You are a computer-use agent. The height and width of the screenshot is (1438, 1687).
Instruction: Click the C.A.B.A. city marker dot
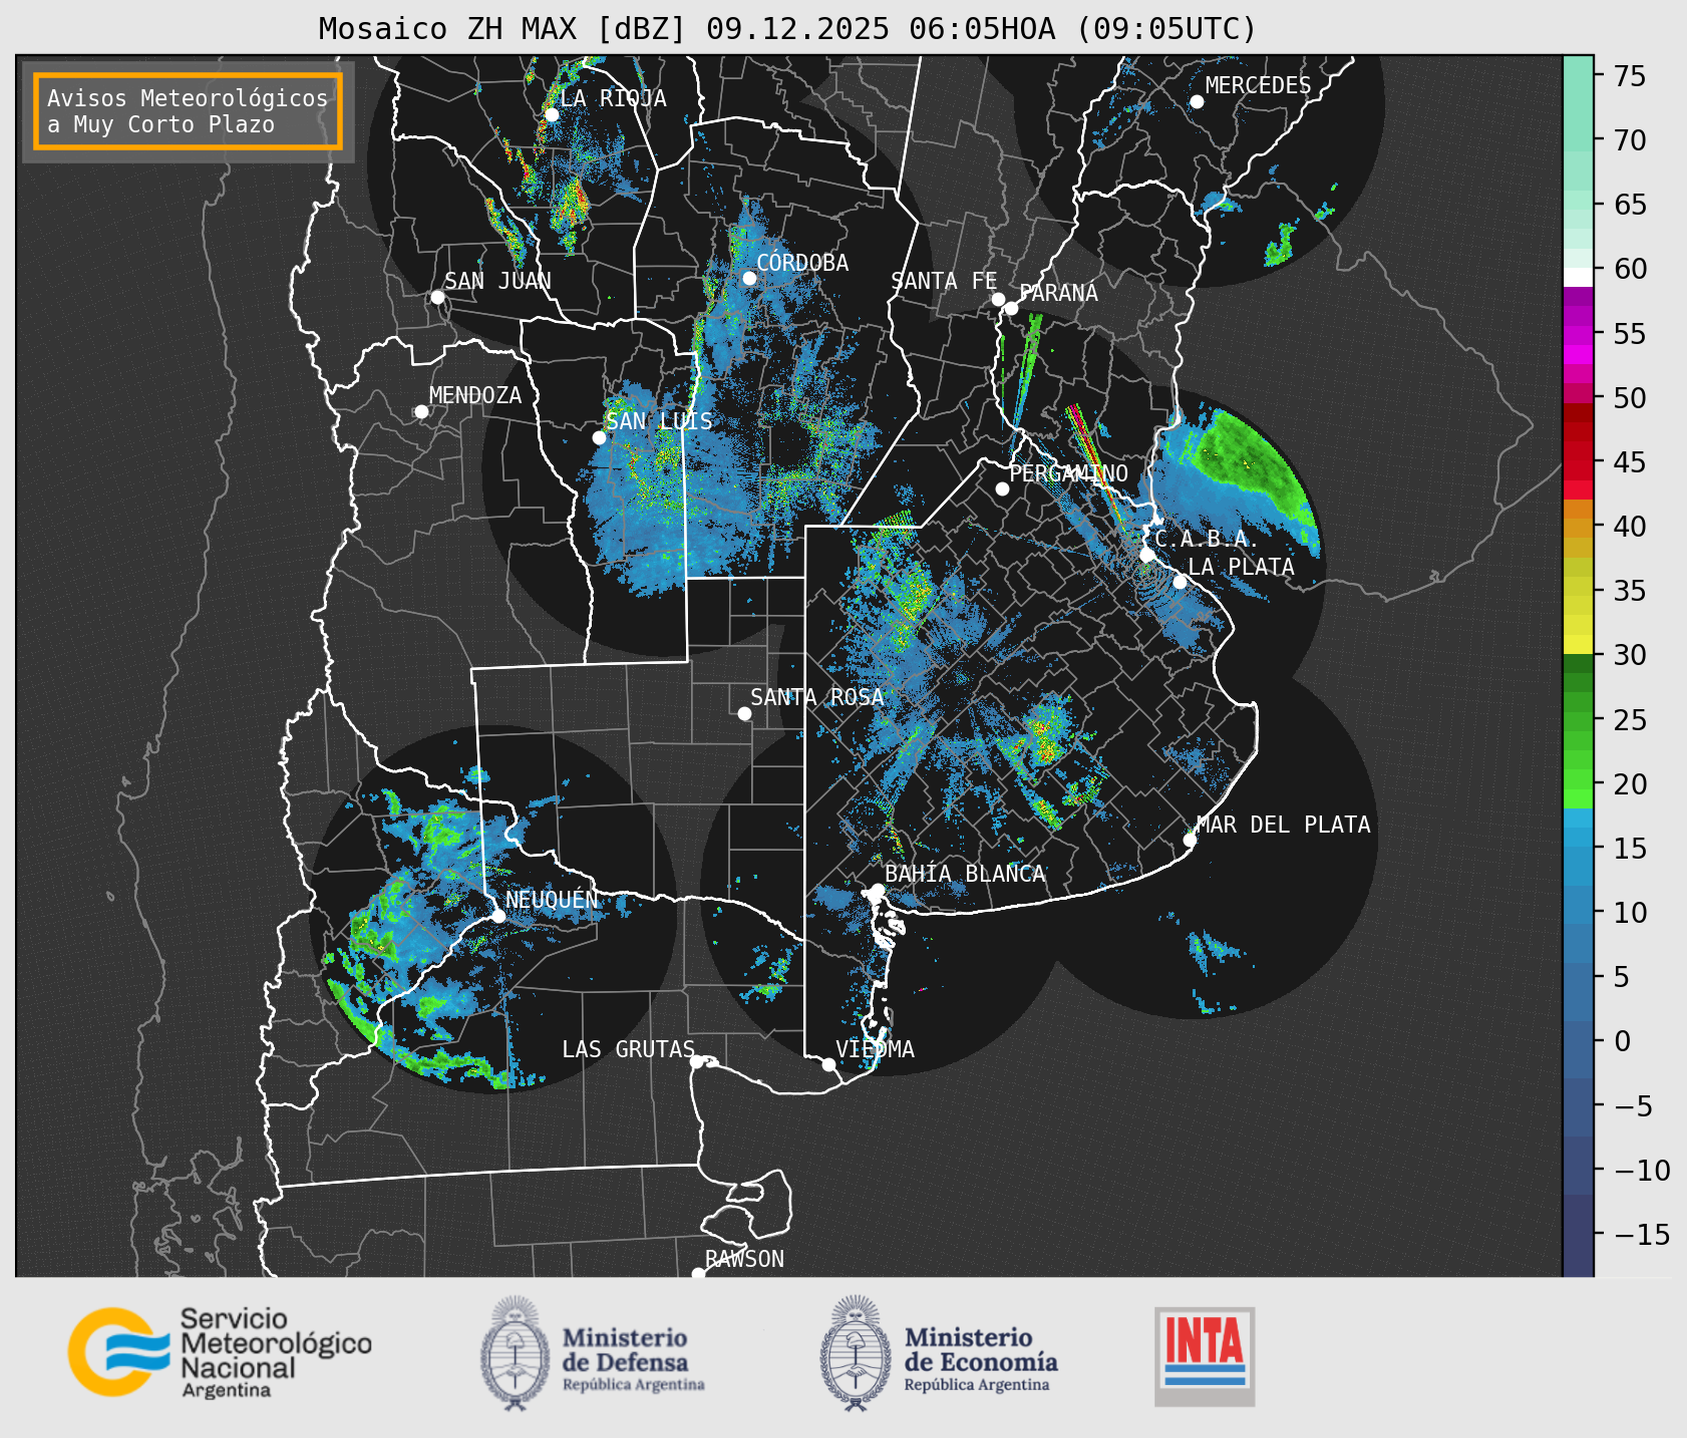(1147, 555)
